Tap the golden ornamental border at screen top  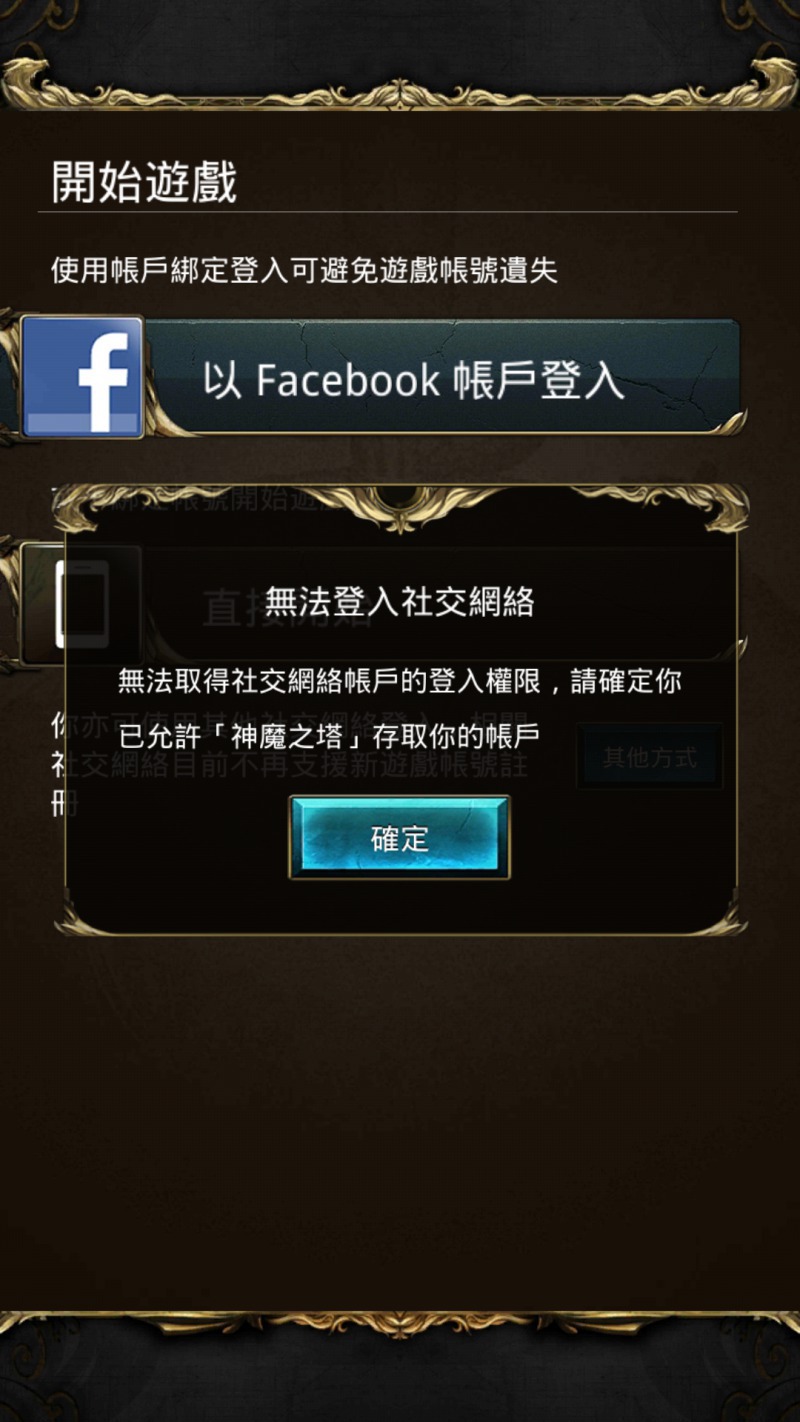(400, 85)
